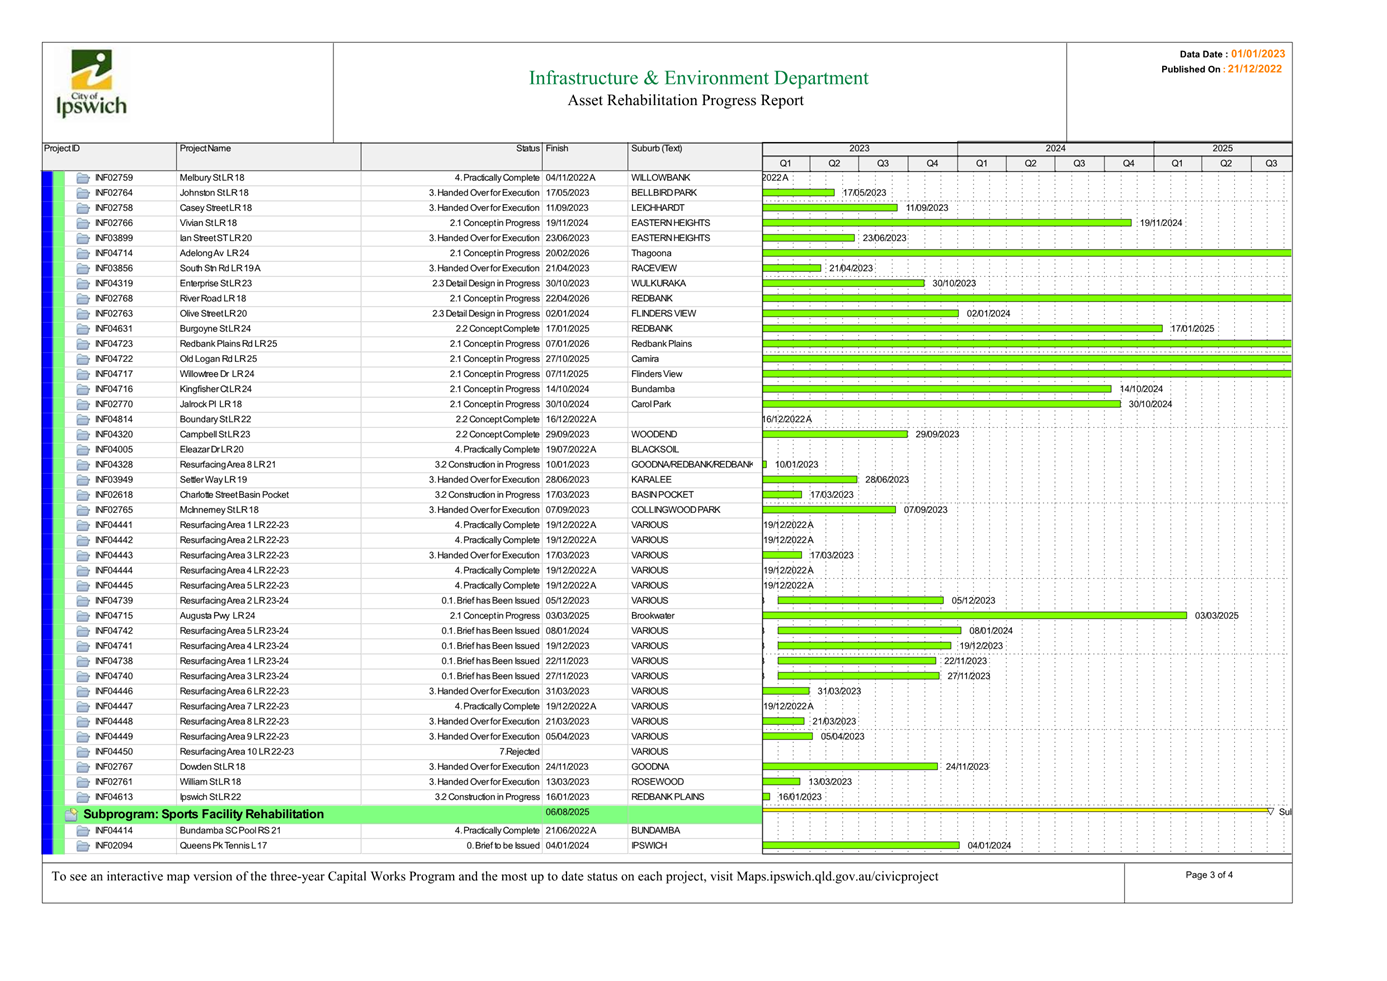Screen dimensions: 1387x981
Task: Click project name Dowden St LR 18
Action: (212, 767)
